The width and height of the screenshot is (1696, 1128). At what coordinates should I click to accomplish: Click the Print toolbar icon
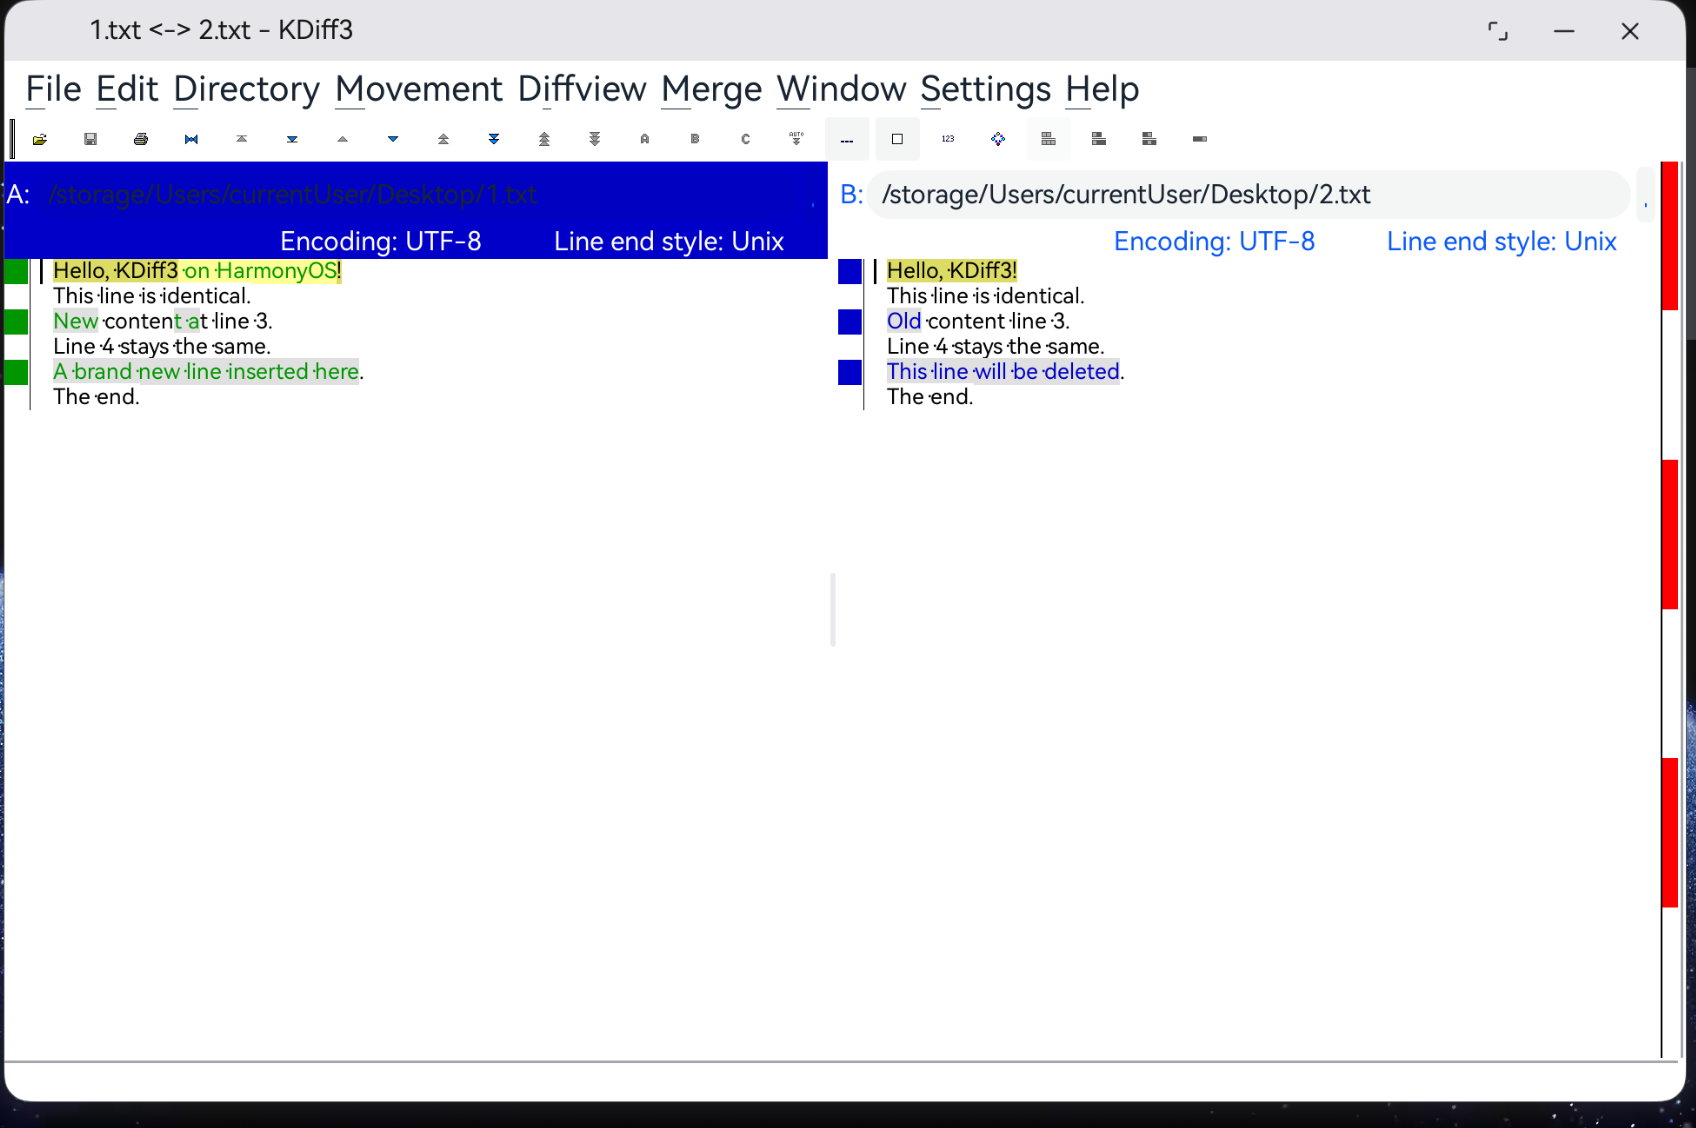(x=141, y=139)
